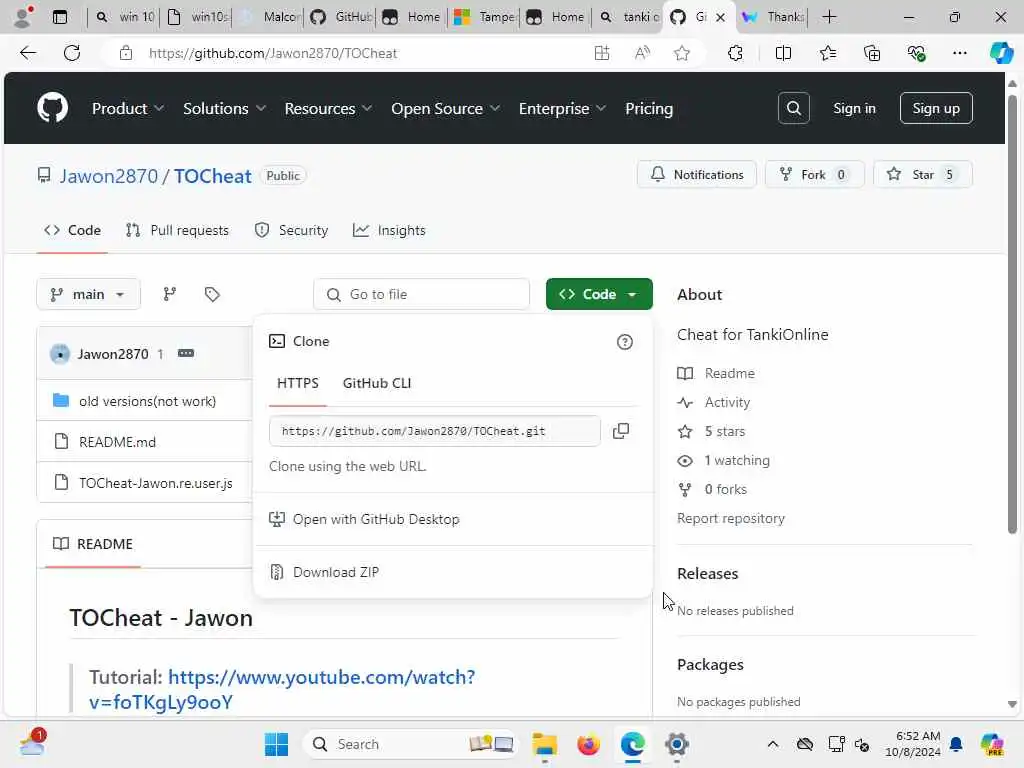Star the TOCheat repository
Image resolution: width=1024 pixels, height=768 pixels.
(922, 175)
